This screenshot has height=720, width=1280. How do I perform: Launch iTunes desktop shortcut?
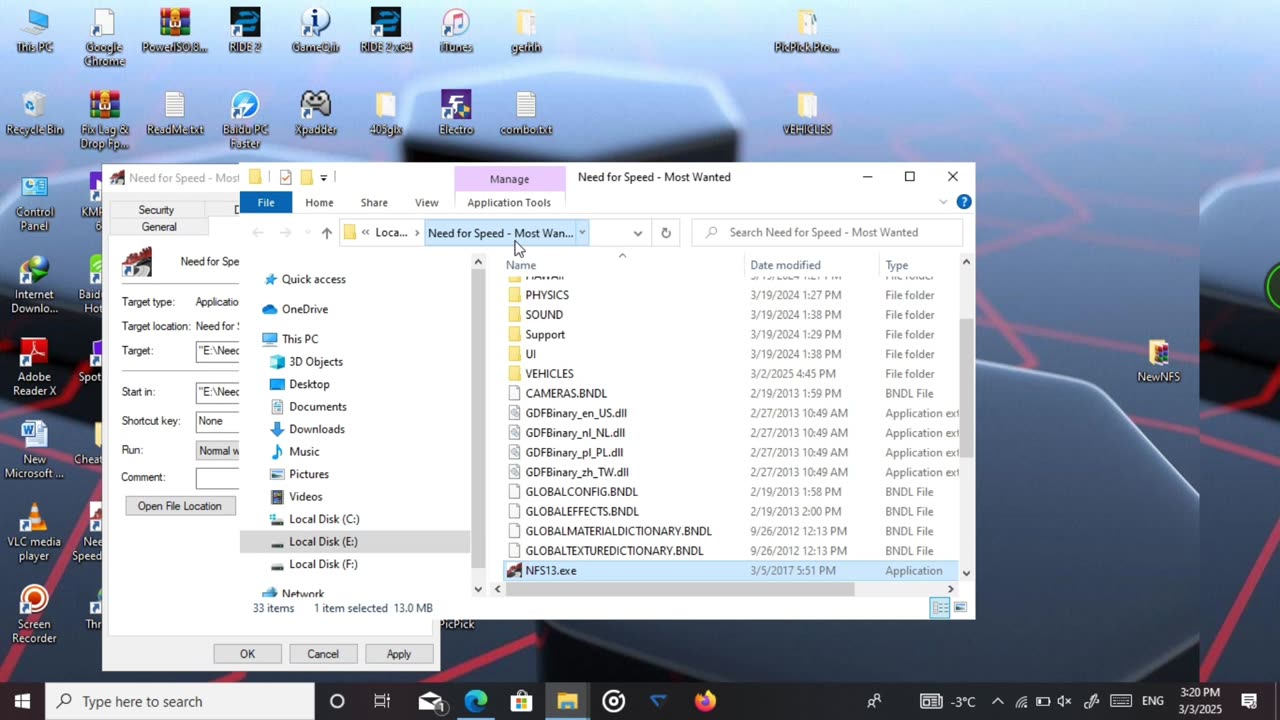coord(456,31)
